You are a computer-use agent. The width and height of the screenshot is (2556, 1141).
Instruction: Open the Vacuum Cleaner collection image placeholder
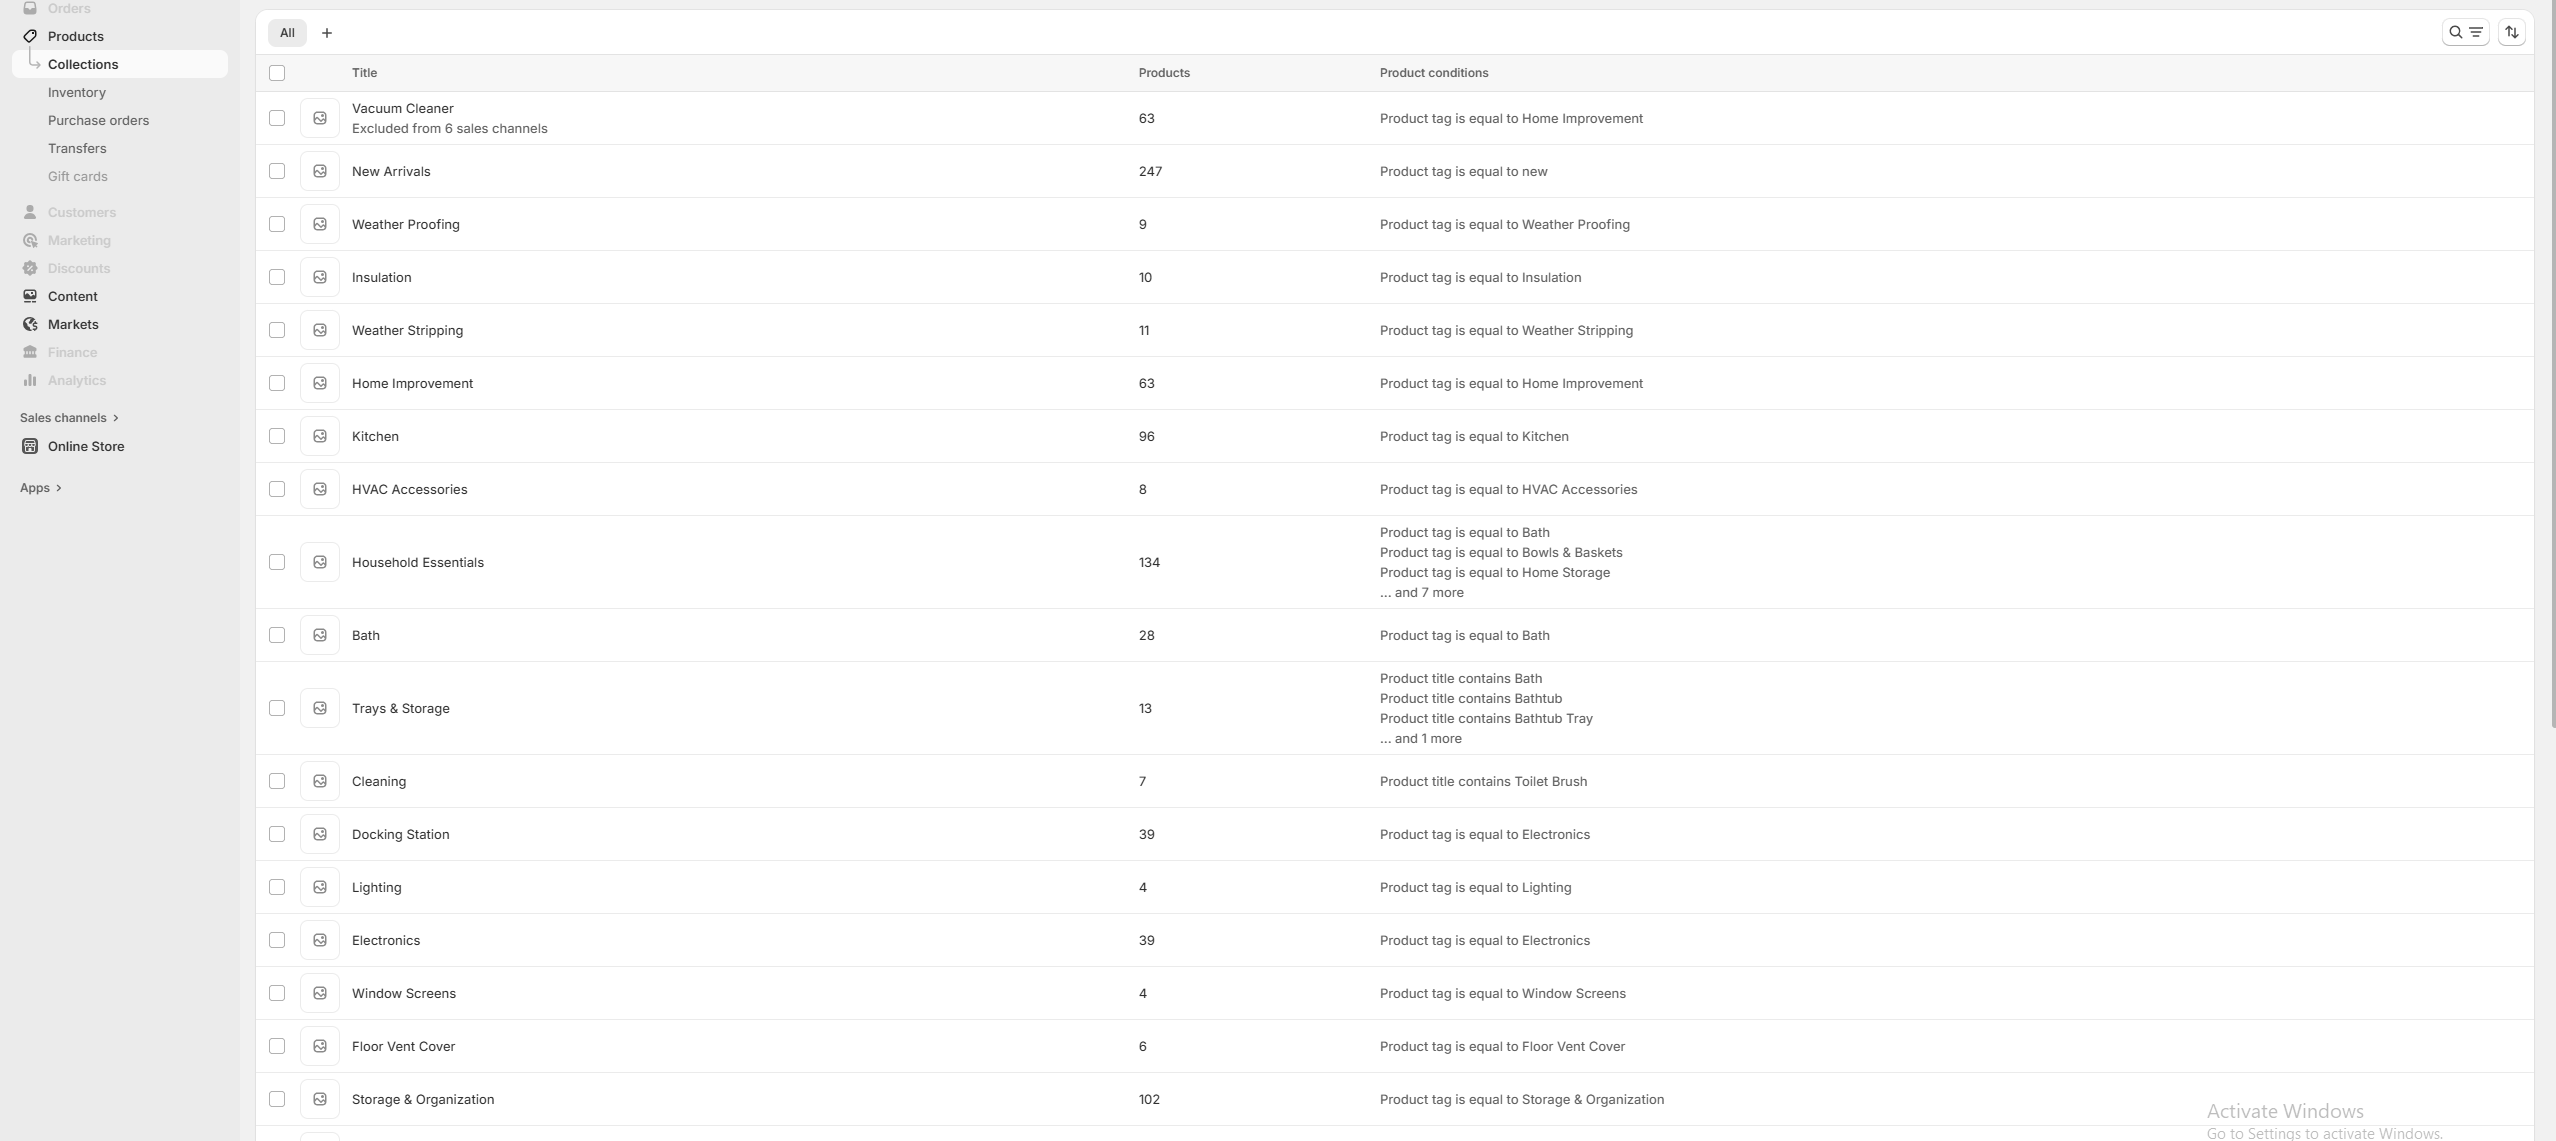coord(320,118)
